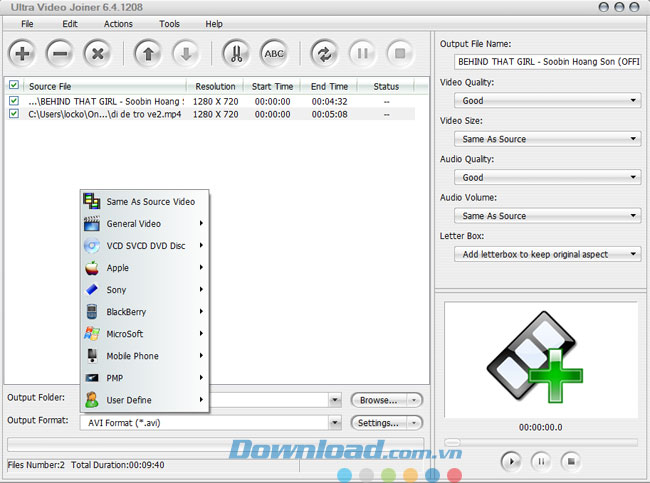Toggle the select-all checkbox in header
650x483 pixels.
[14, 85]
